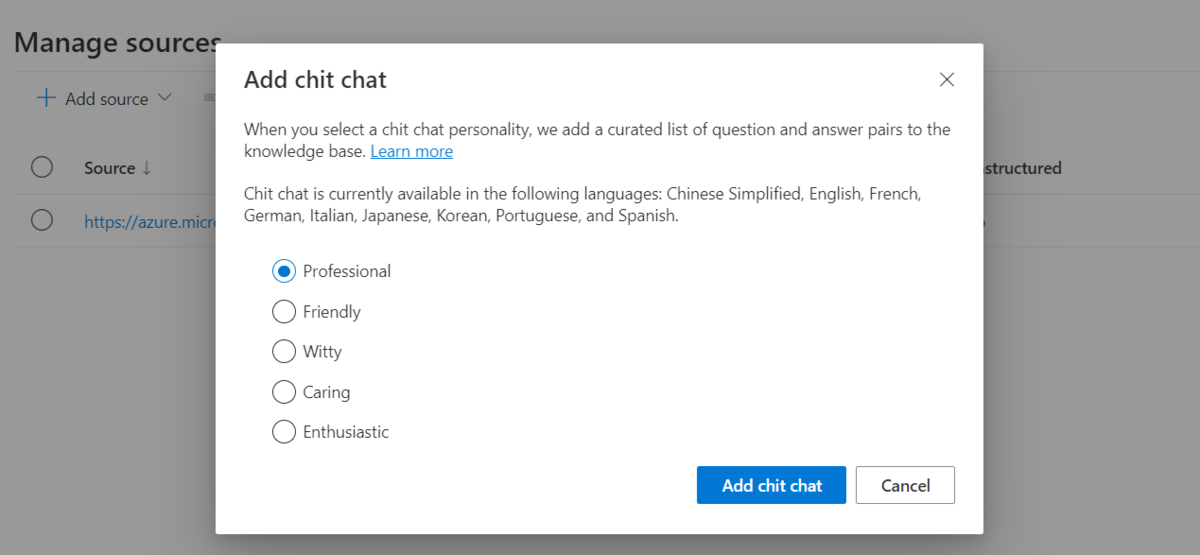Click the partially hidden icon right of Add source
Screen dimensions: 1200x555
pyautogui.click(x=209, y=98)
